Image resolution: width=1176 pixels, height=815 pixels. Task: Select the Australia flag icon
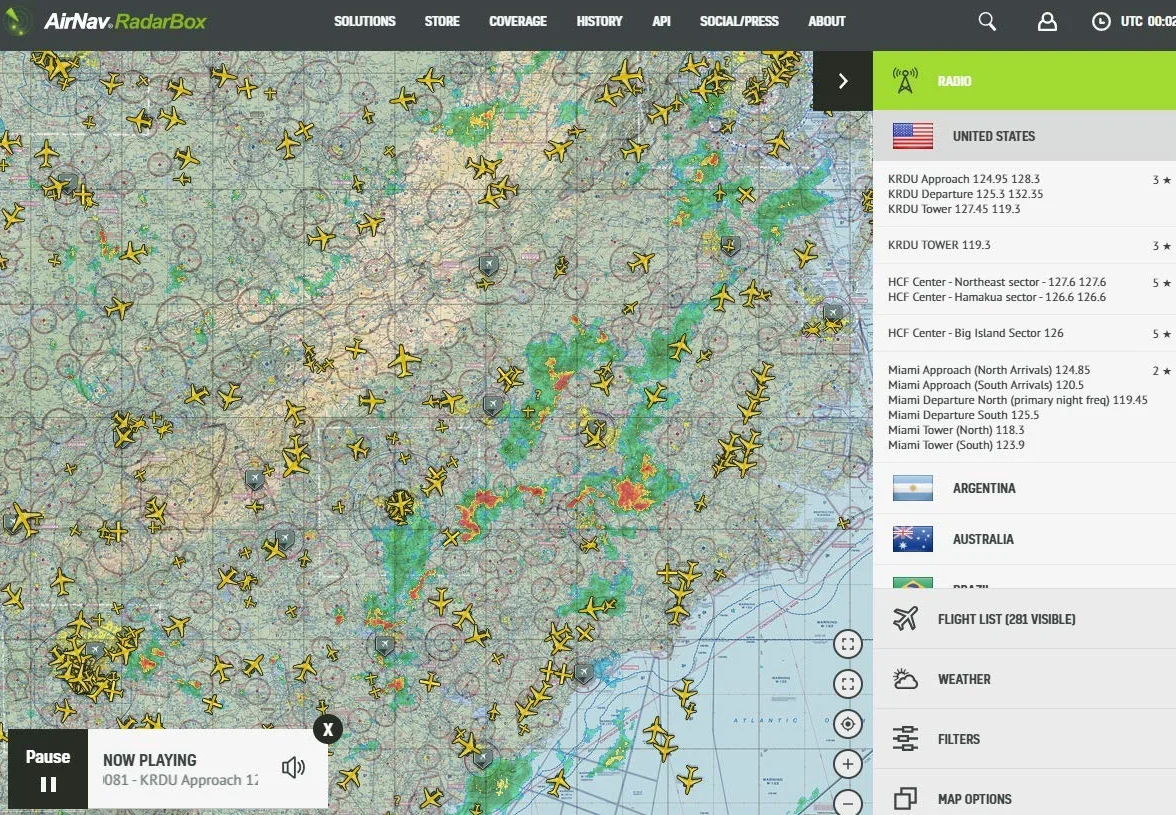[913, 539]
